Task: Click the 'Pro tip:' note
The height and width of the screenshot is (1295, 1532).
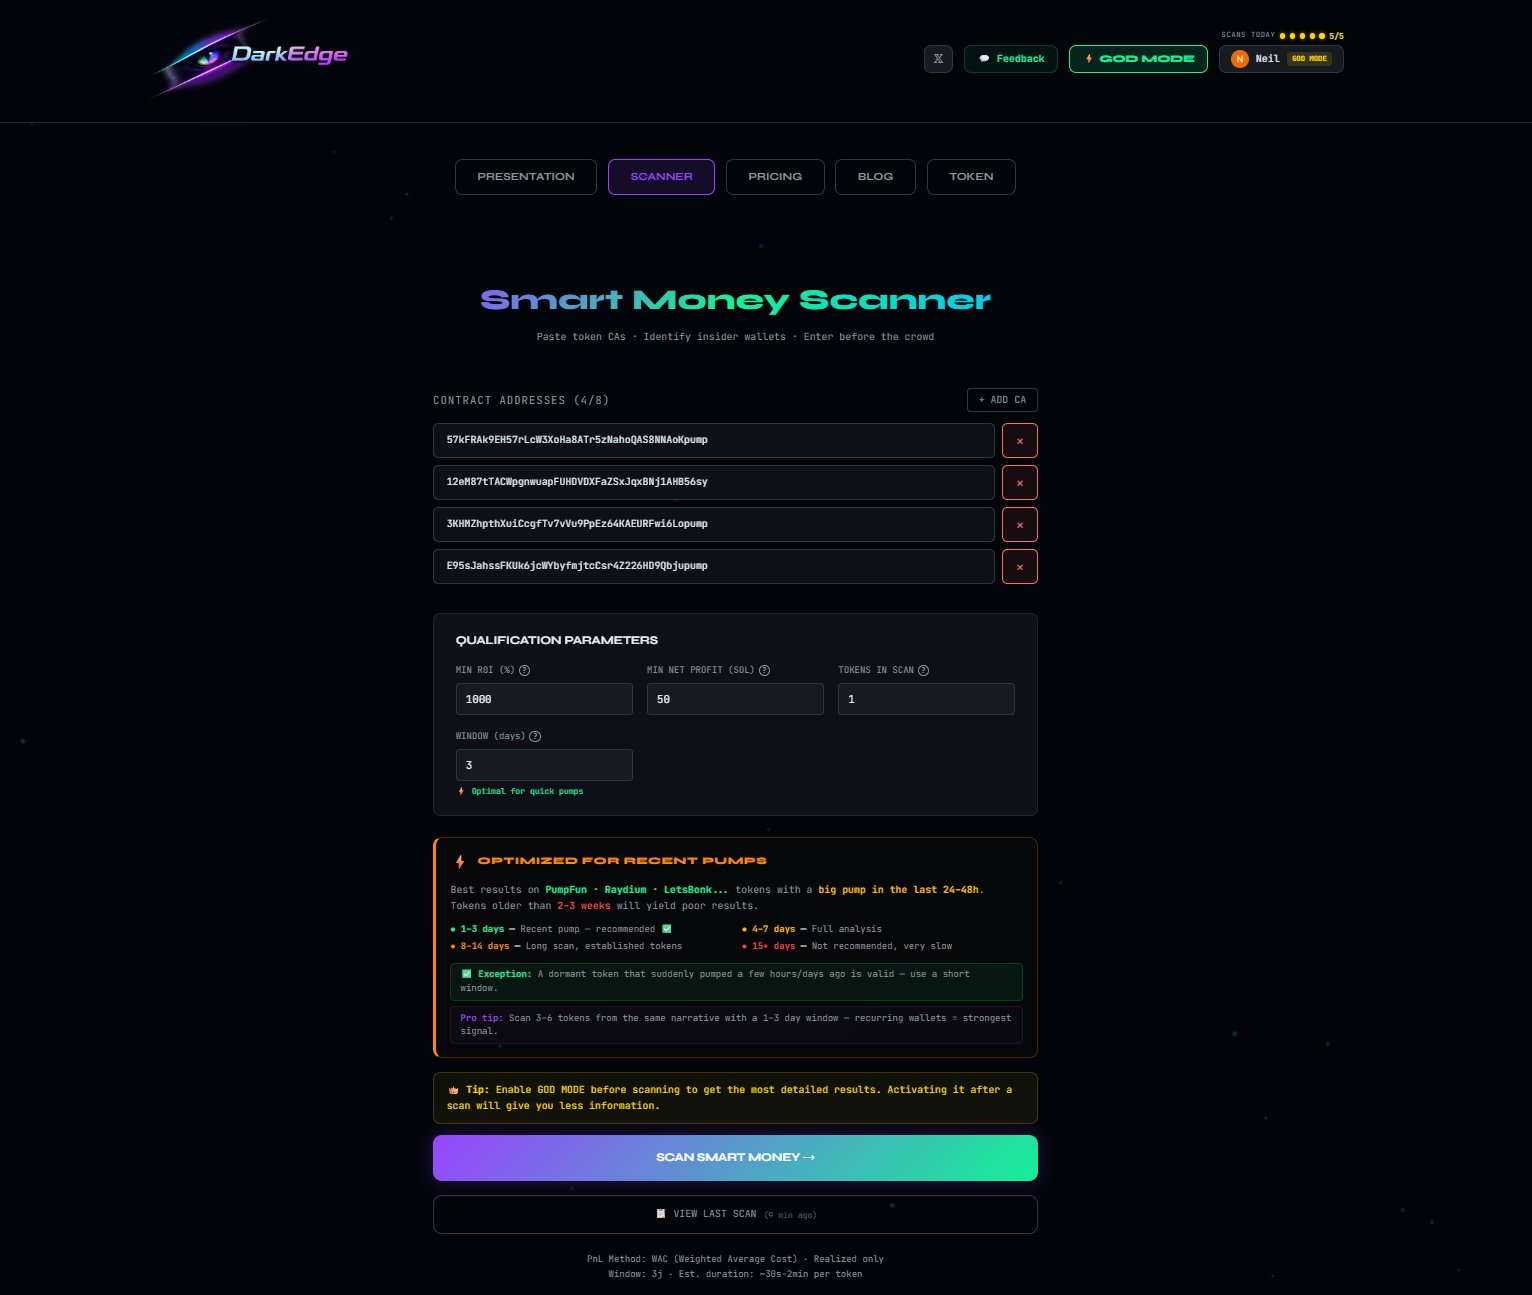Action: 736,1025
